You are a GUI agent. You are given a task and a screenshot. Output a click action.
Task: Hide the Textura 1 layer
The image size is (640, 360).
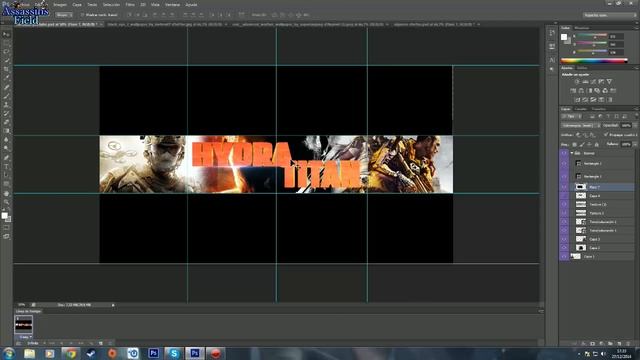coord(564,213)
